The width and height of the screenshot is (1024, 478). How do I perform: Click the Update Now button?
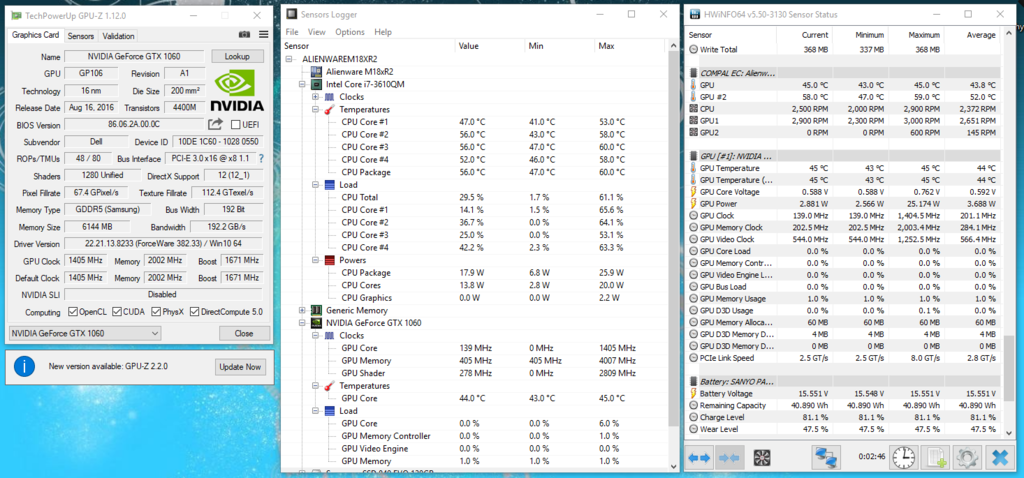pos(240,367)
